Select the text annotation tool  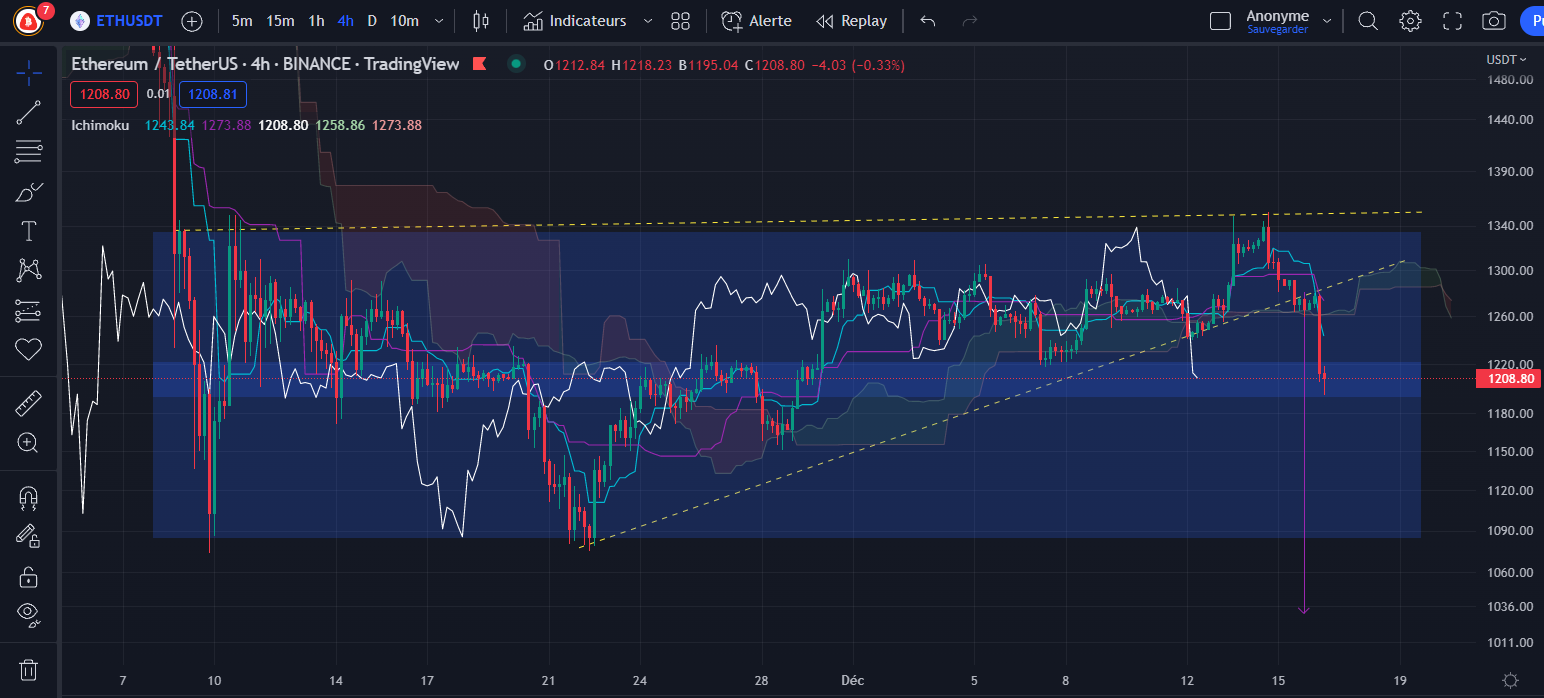[28, 231]
